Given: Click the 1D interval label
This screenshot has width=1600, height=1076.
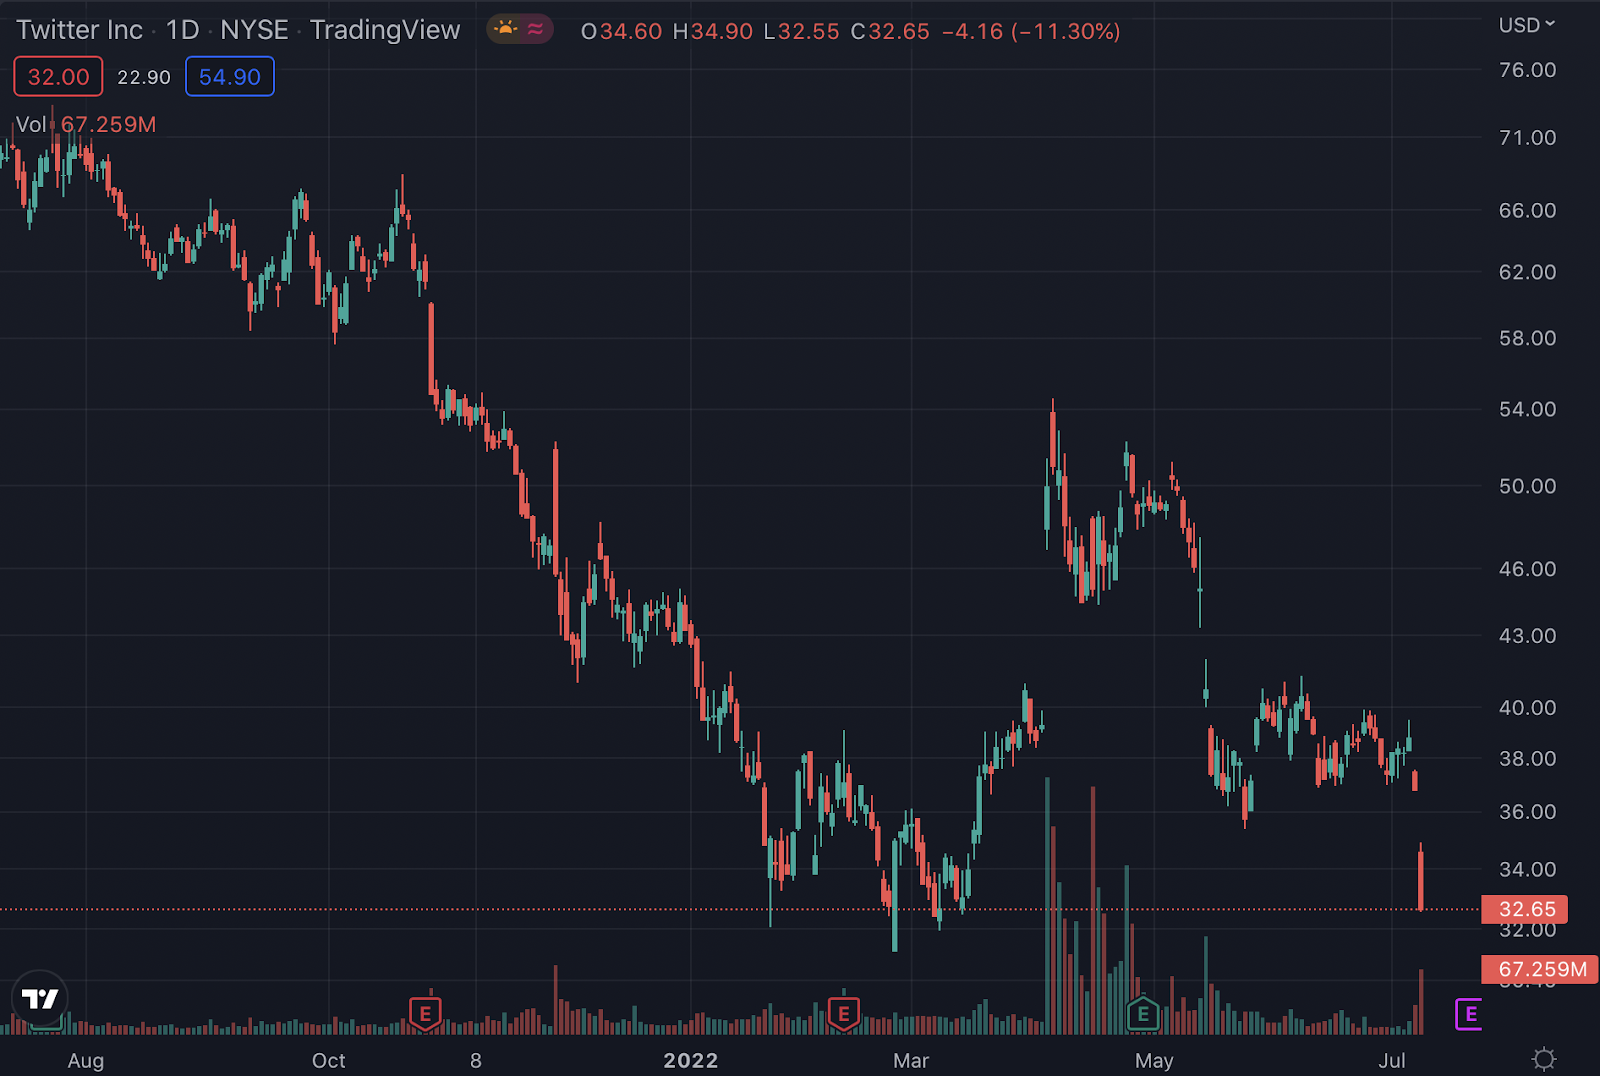Looking at the screenshot, I should pyautogui.click(x=183, y=30).
